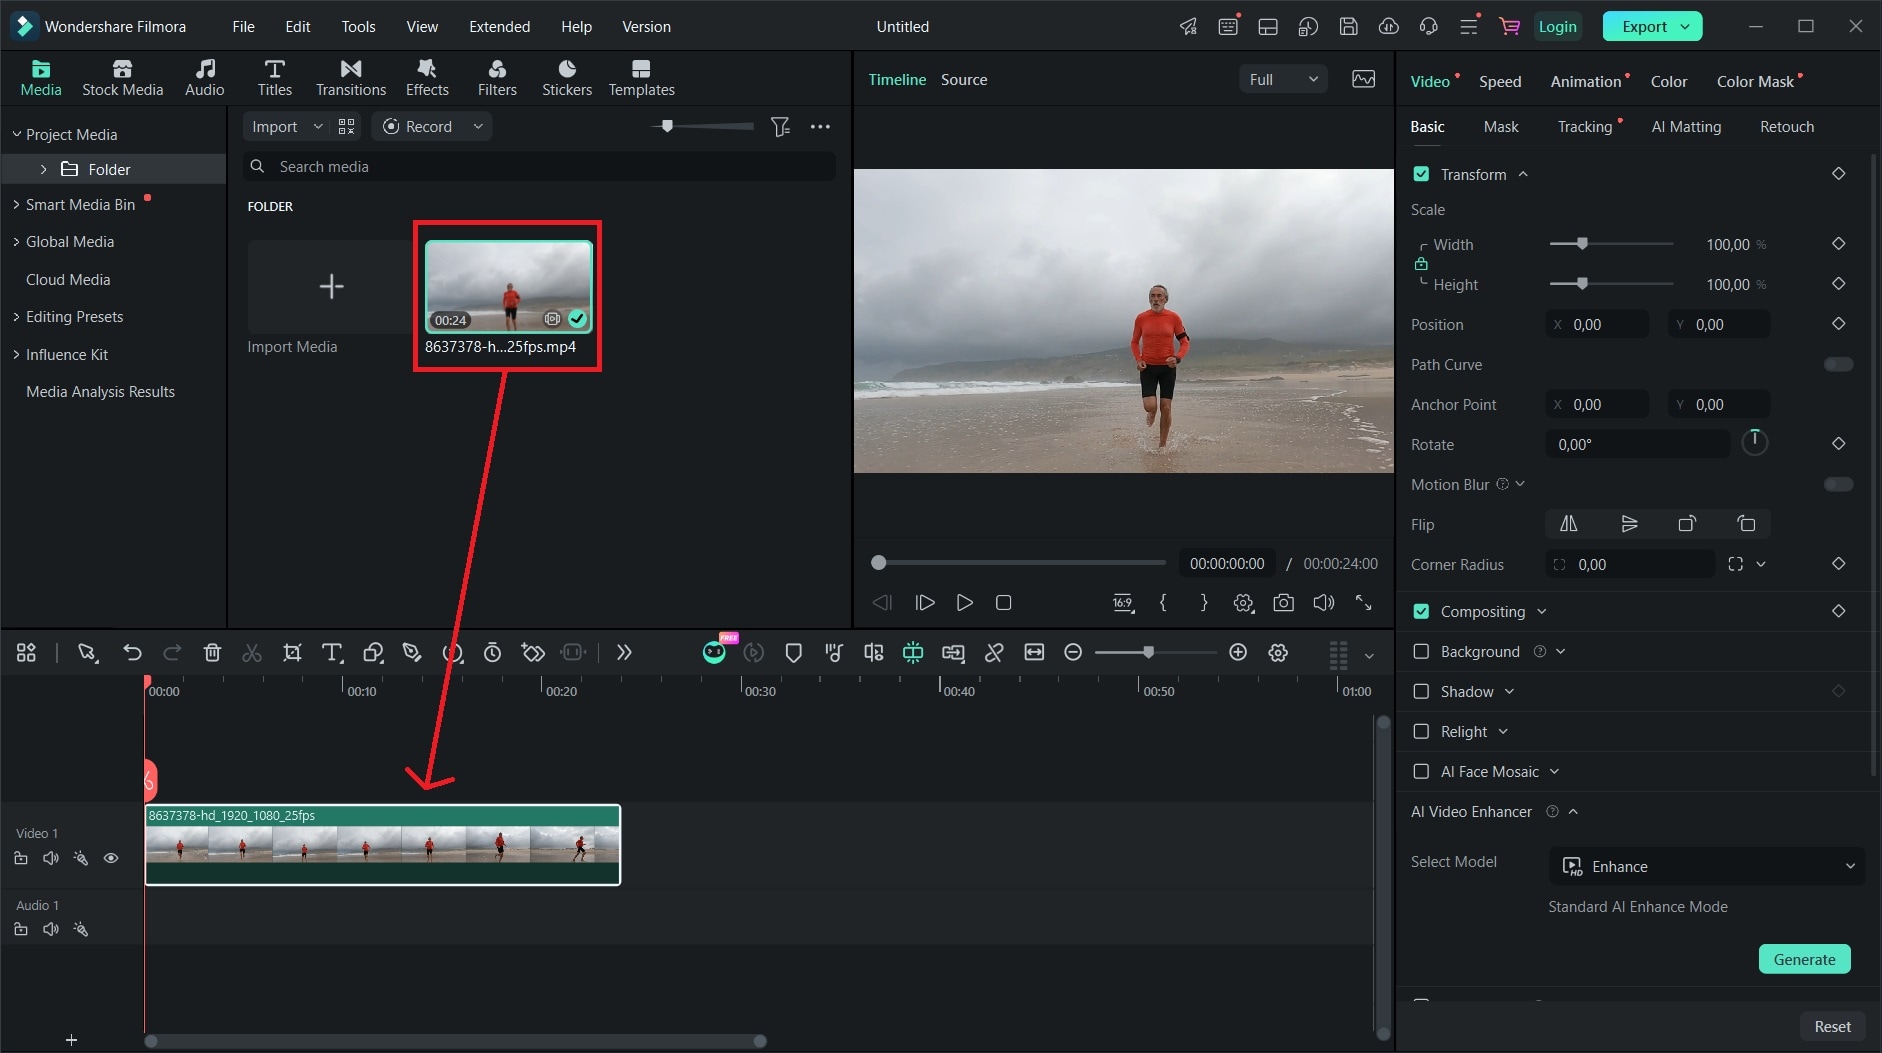Expand the Global Media tree item

[x=16, y=242]
